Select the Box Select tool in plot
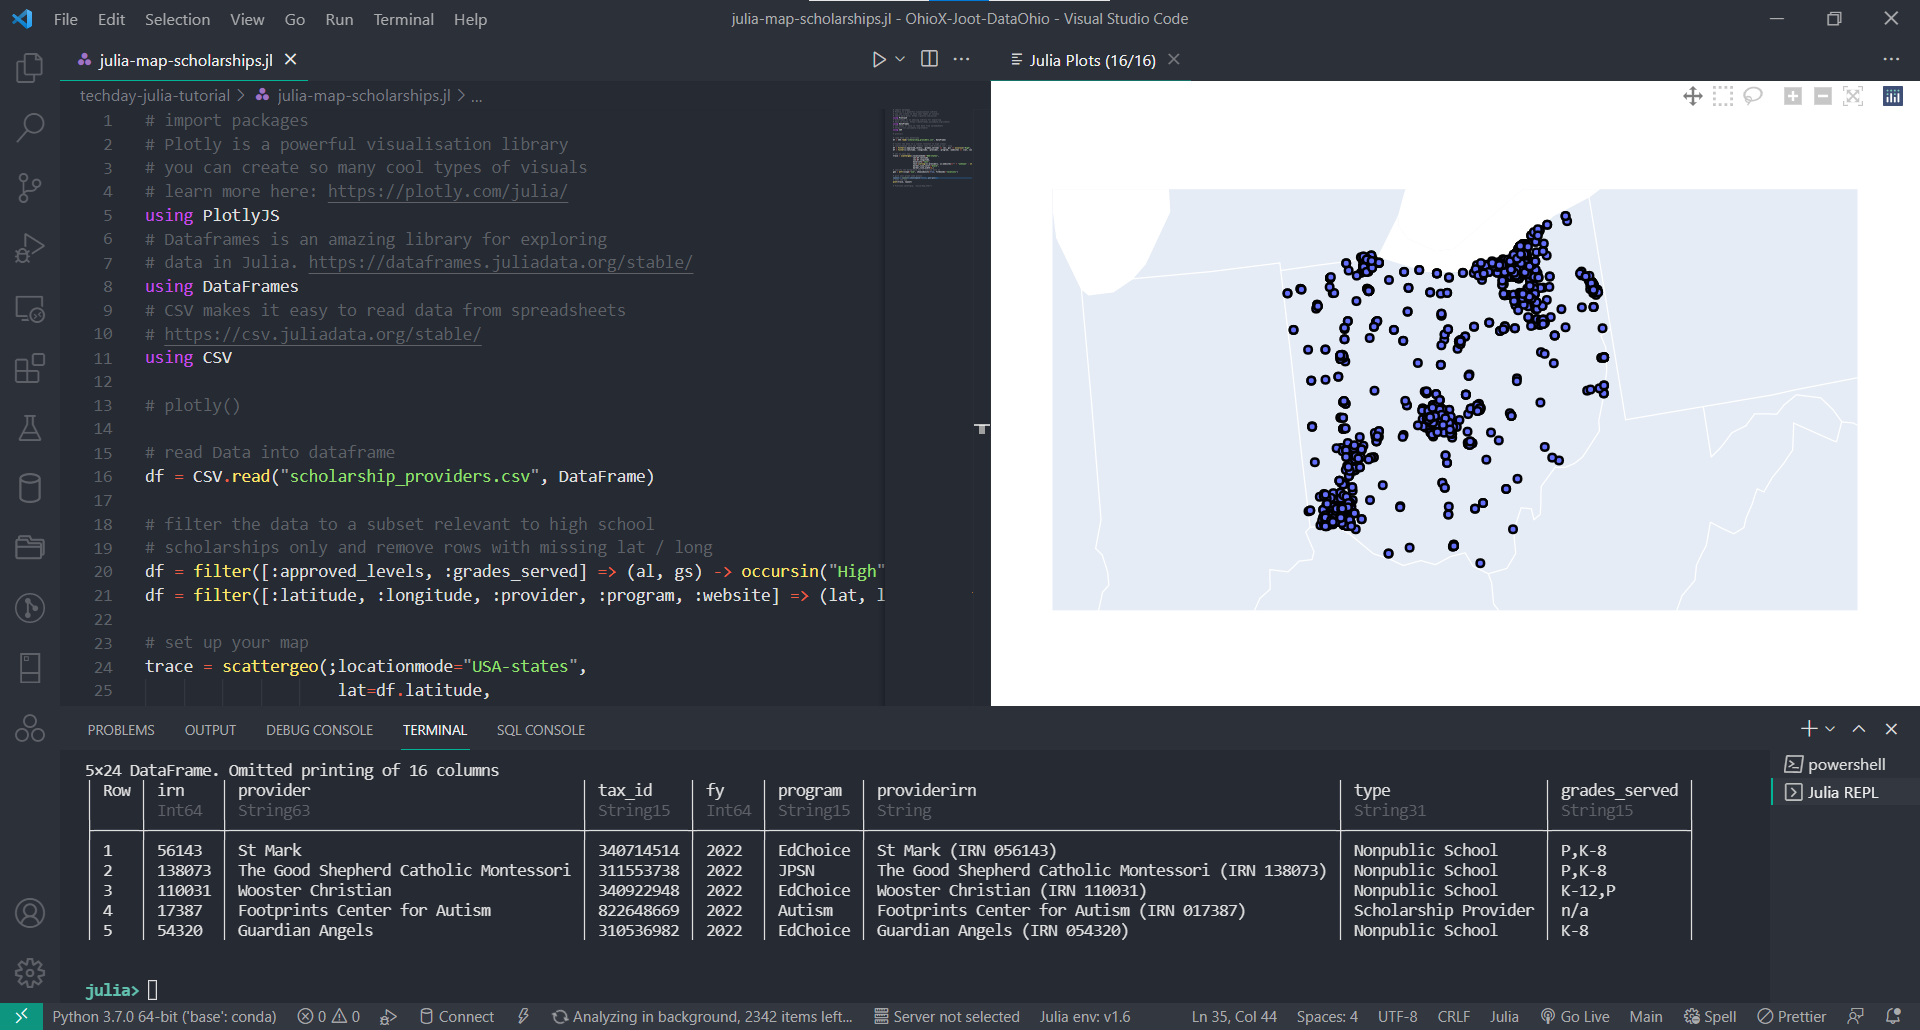 [x=1722, y=96]
